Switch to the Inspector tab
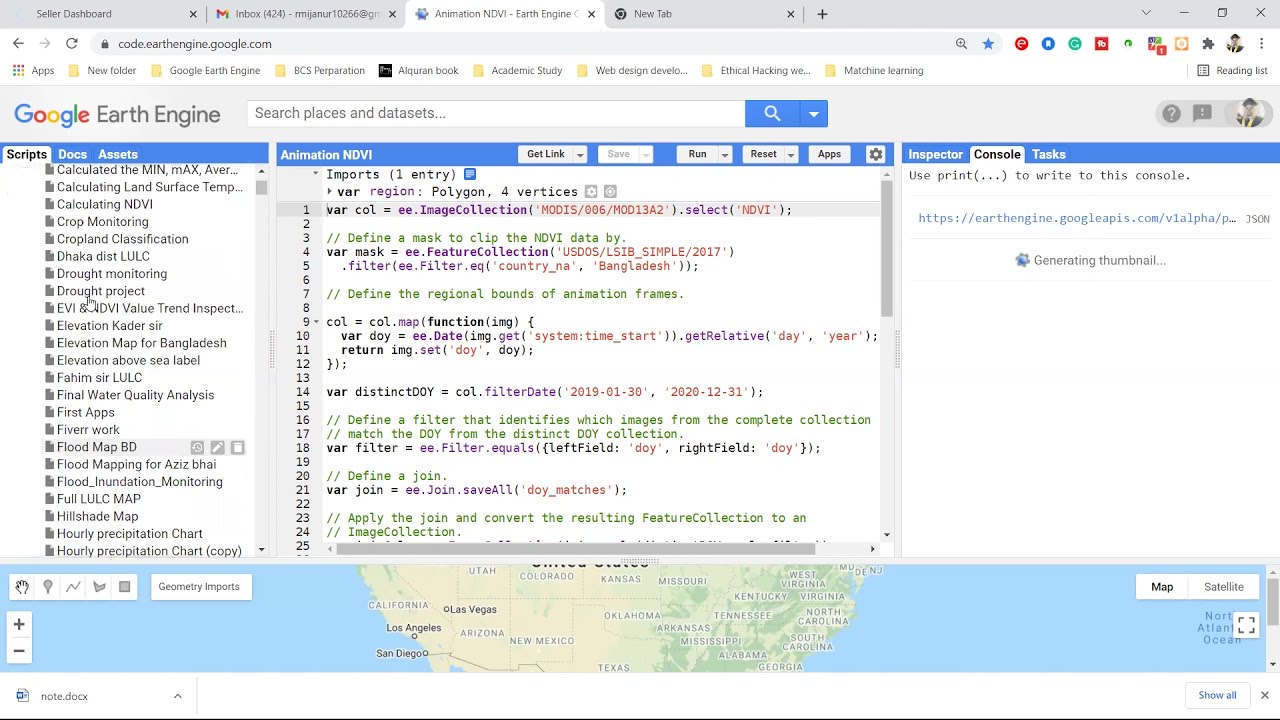 935,155
